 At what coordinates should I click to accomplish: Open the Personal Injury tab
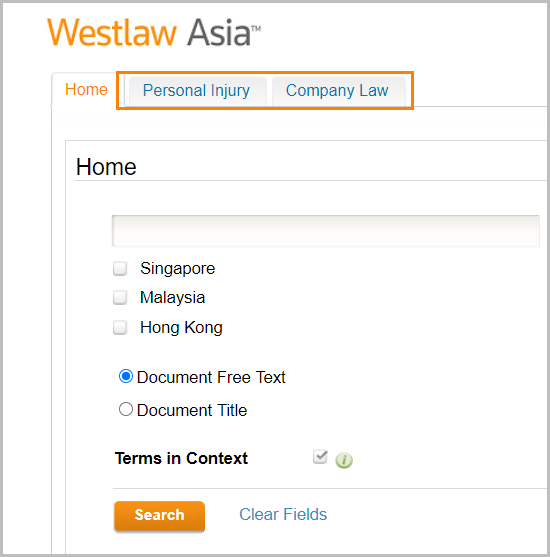tap(198, 91)
